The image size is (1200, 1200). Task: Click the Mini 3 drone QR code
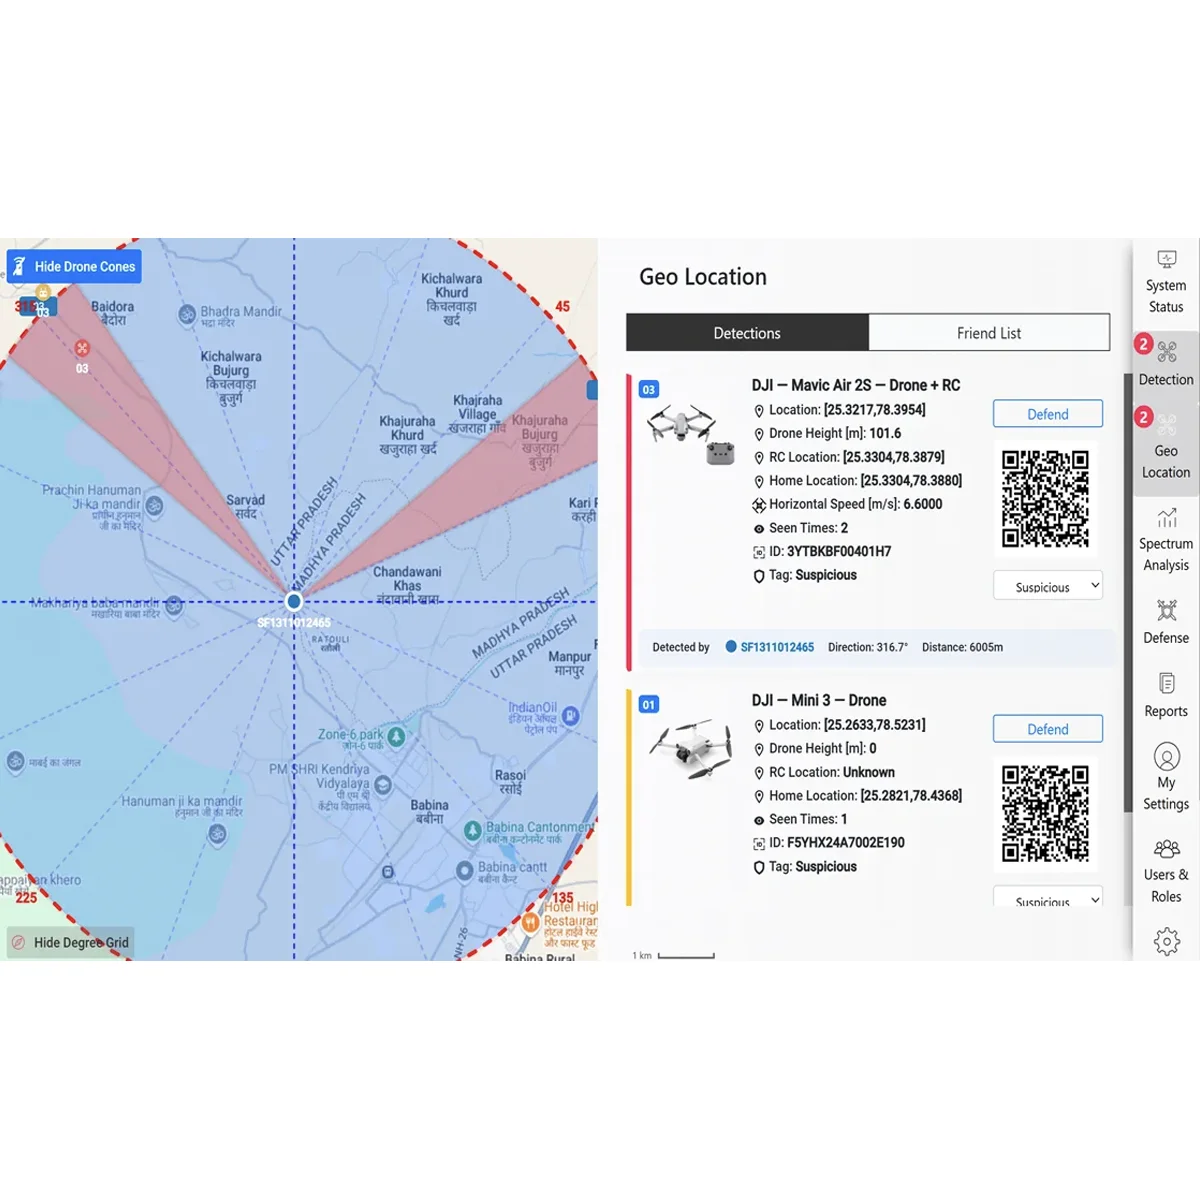click(x=1045, y=813)
